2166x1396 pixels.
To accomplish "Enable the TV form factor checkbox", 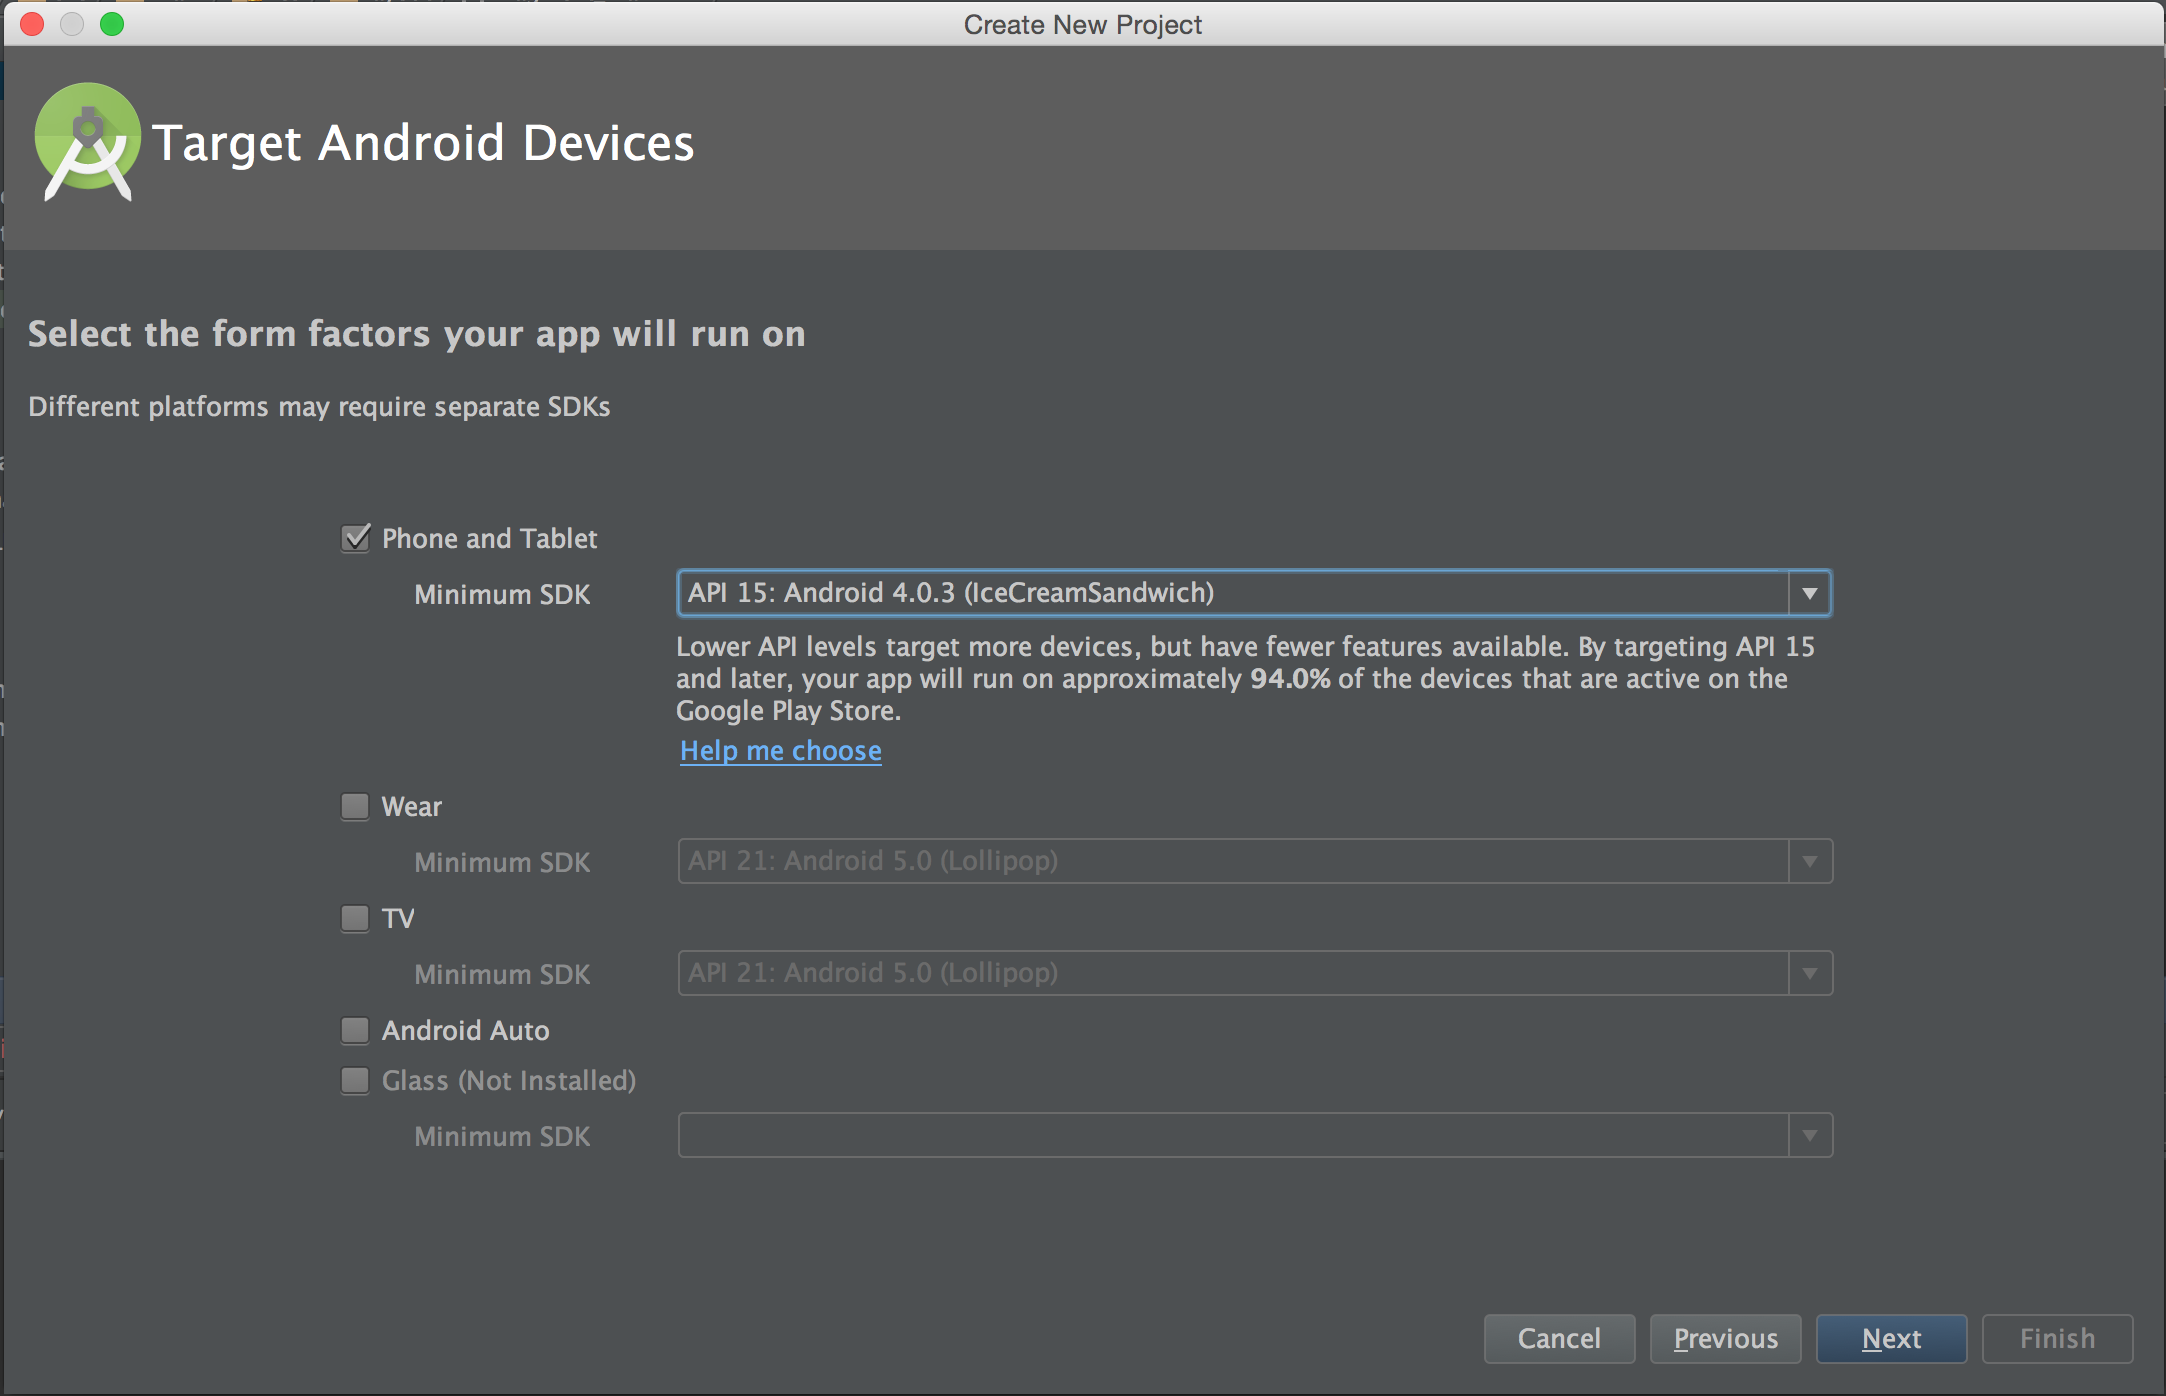I will click(355, 918).
